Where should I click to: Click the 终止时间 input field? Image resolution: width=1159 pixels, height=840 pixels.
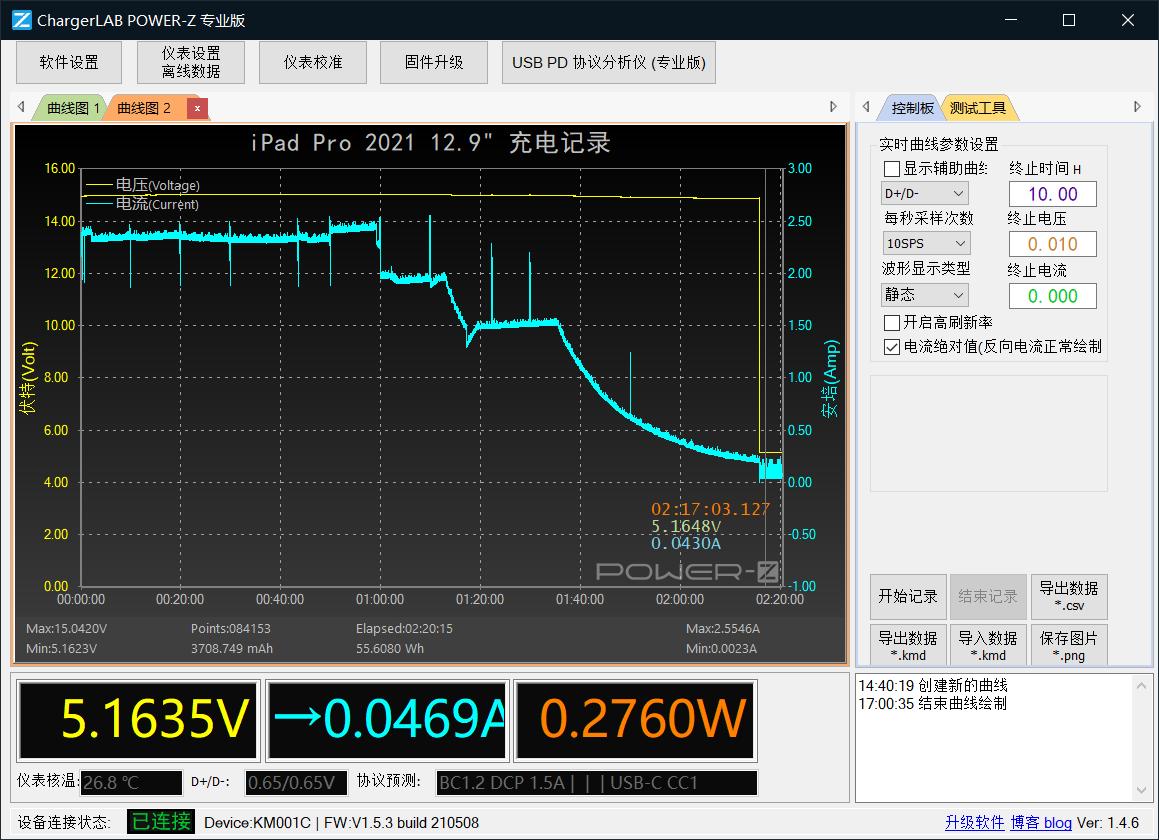1051,194
